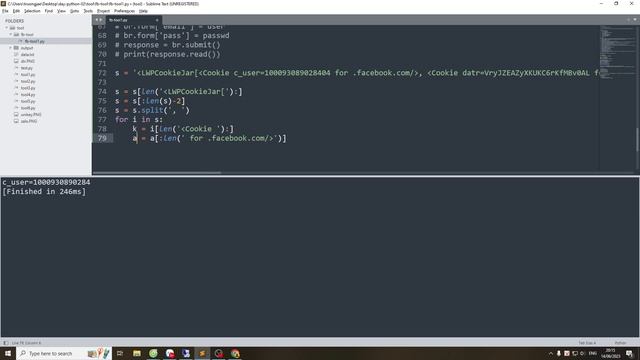640x360 pixels.
Task: Open the Edit menu
Action: [x=16, y=11]
